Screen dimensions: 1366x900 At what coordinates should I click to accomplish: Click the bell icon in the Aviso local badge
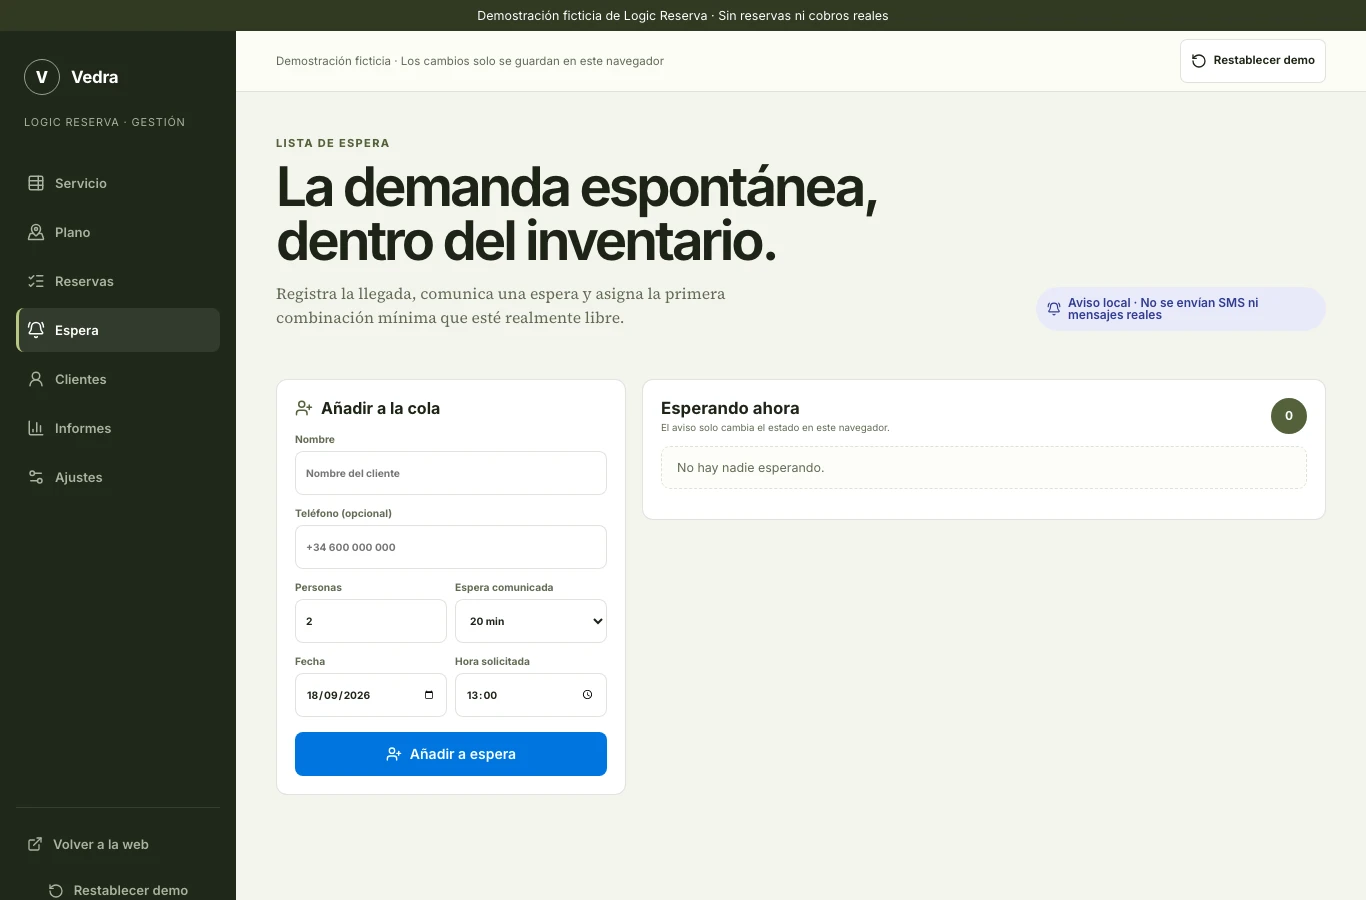click(1054, 309)
